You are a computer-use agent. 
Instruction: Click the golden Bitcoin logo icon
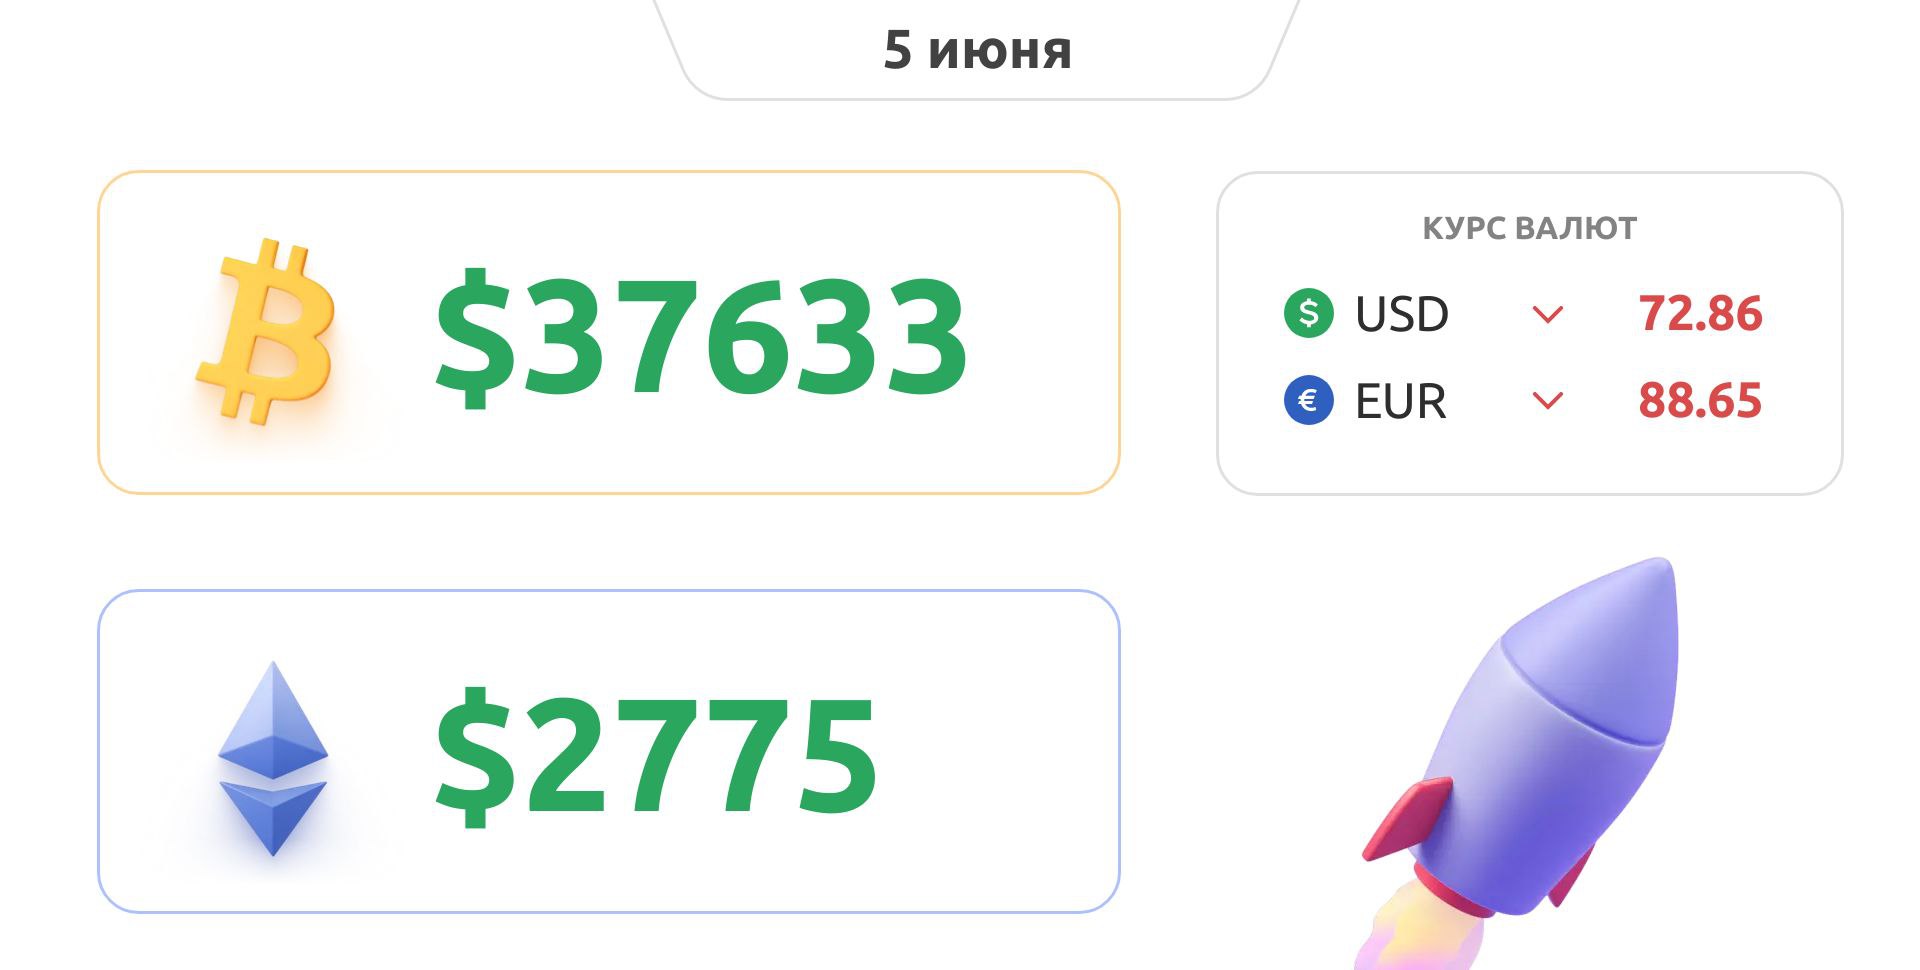(x=266, y=330)
